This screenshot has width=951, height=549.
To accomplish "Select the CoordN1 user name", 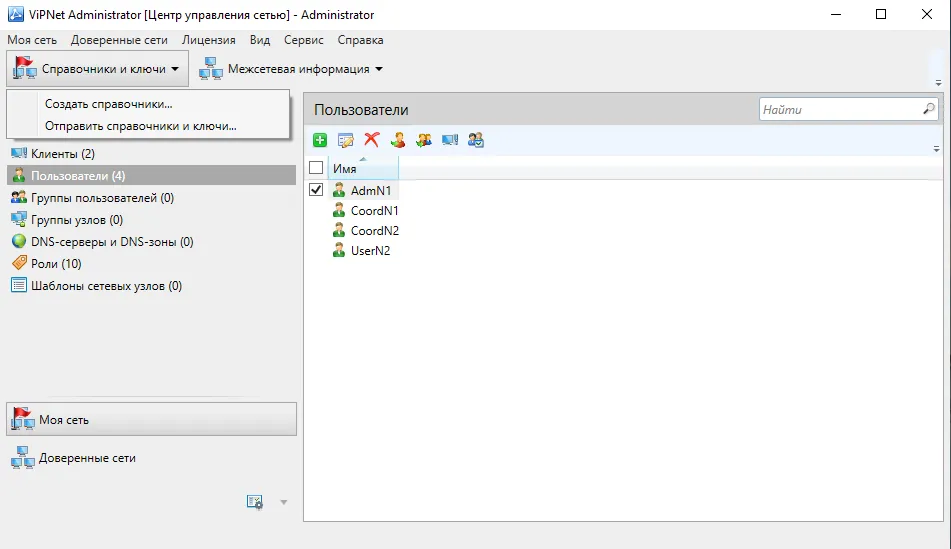I will point(374,211).
